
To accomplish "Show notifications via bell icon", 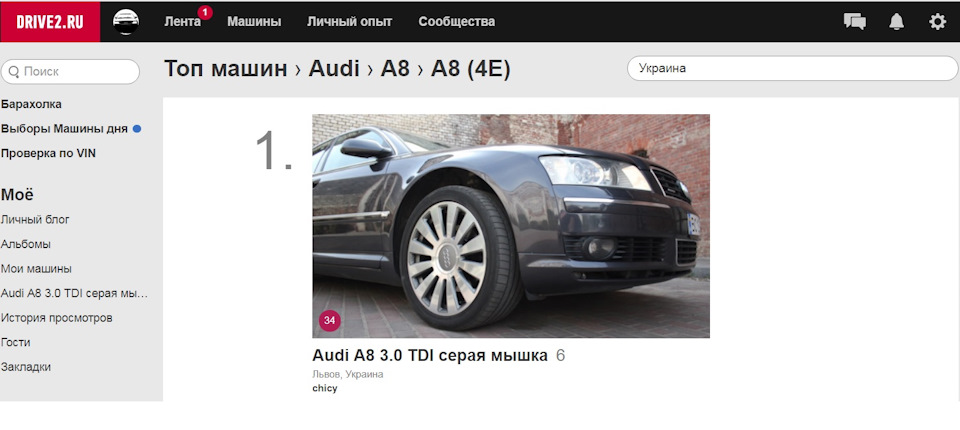I will (x=896, y=21).
